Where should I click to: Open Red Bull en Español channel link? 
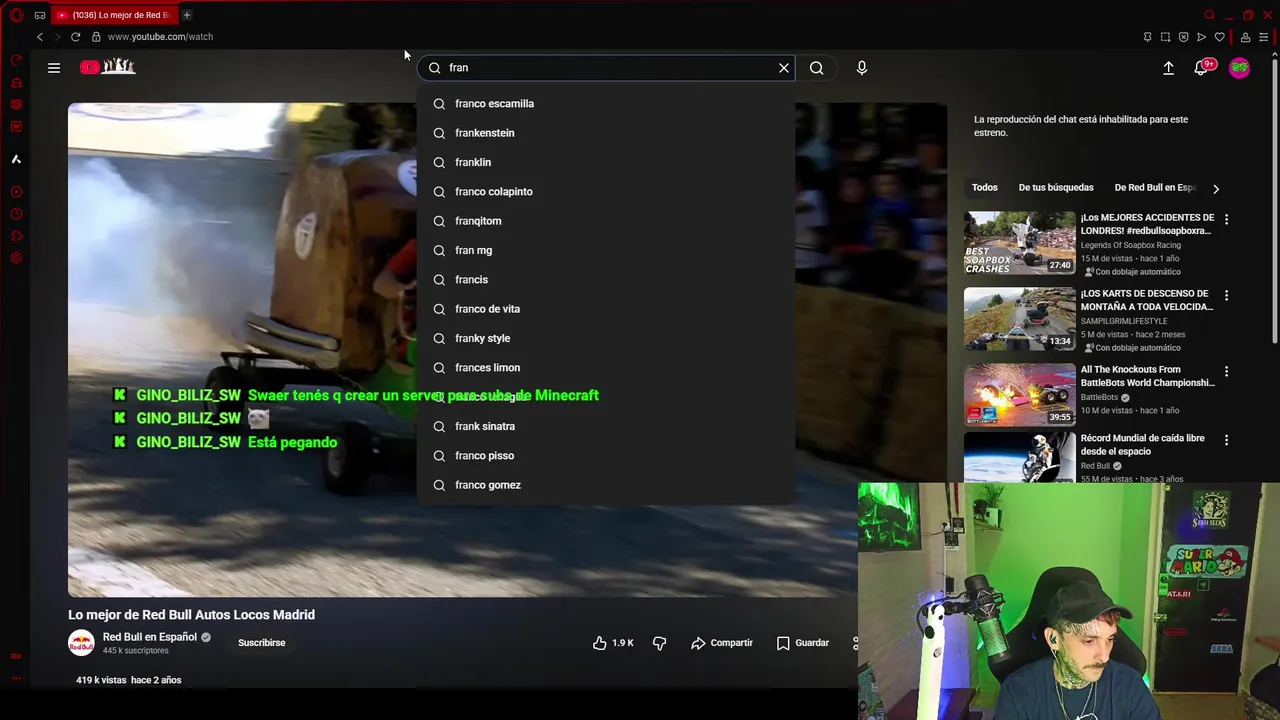click(x=150, y=637)
